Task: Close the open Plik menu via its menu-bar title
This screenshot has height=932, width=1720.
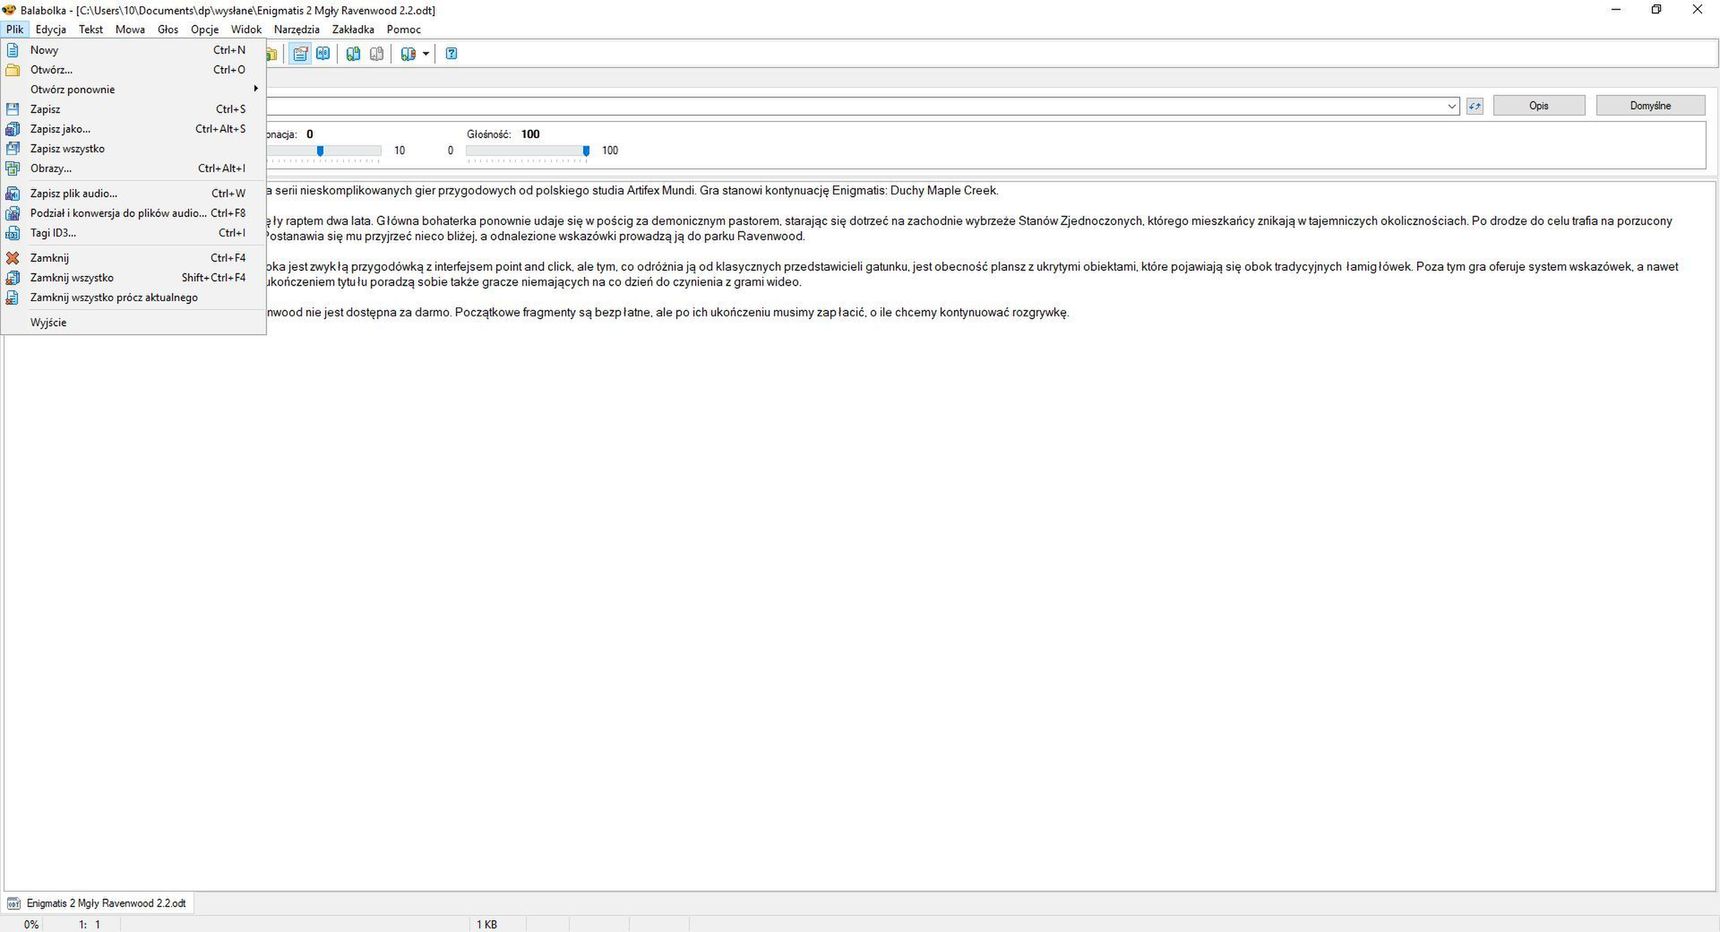Action: 14,29
